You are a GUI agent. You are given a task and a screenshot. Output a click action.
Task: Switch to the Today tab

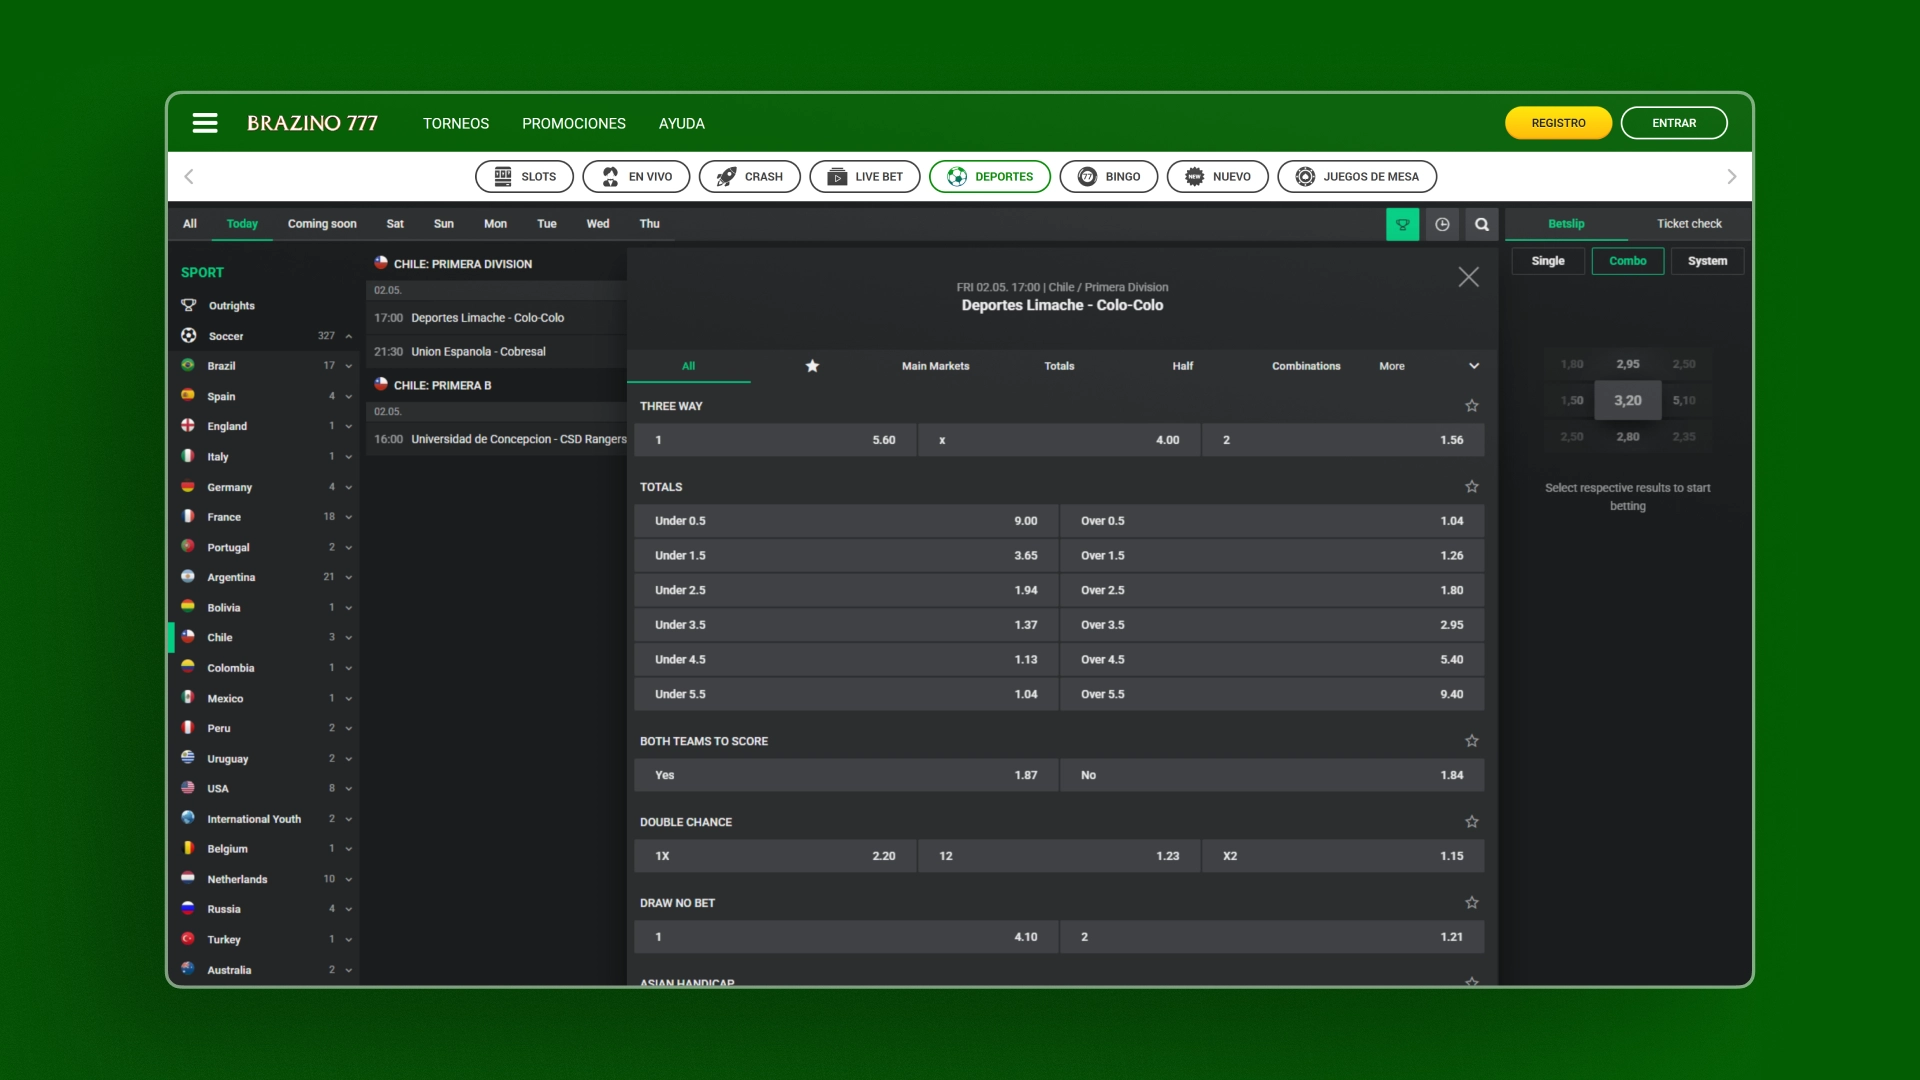tap(242, 224)
